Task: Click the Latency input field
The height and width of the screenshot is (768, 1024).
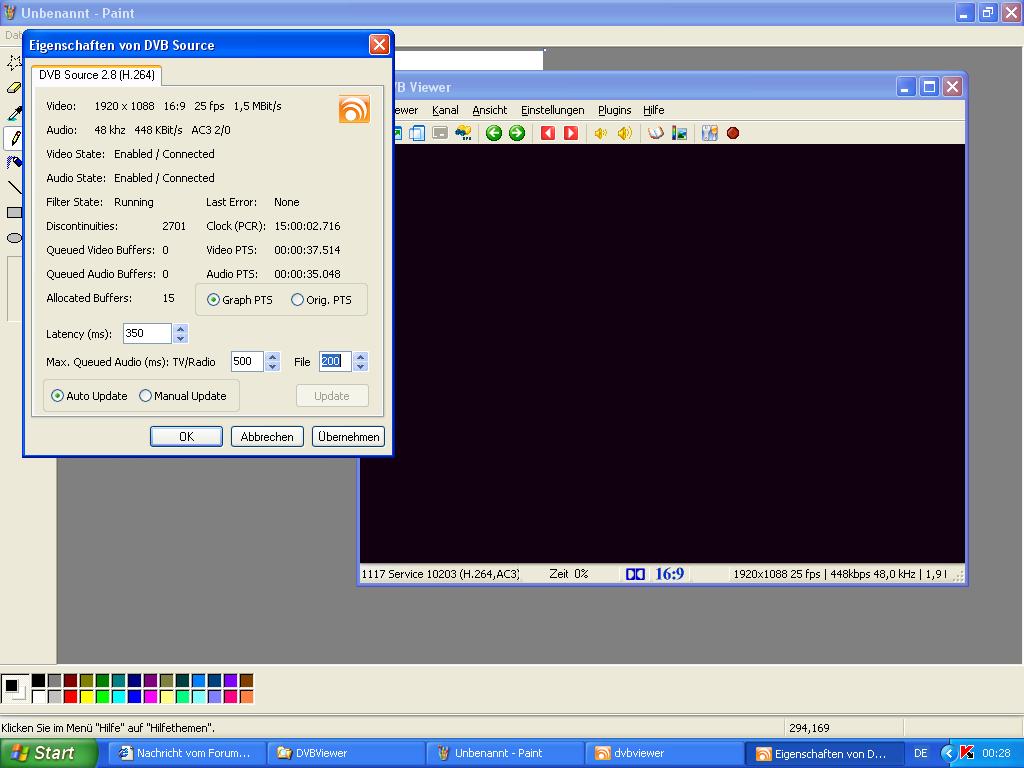Action: 147,334
